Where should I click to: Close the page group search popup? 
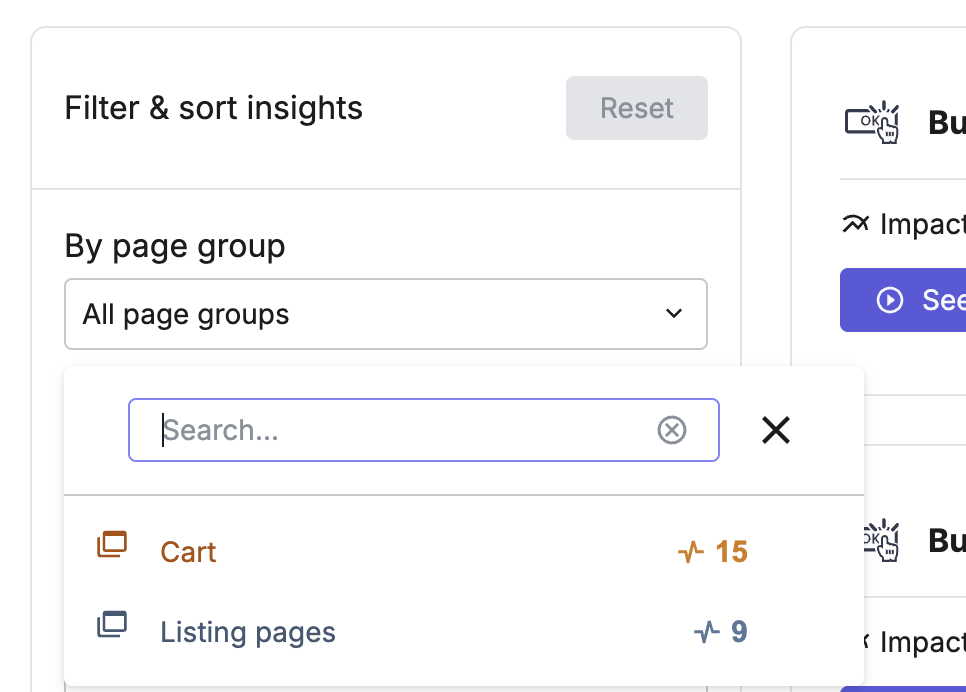776,430
